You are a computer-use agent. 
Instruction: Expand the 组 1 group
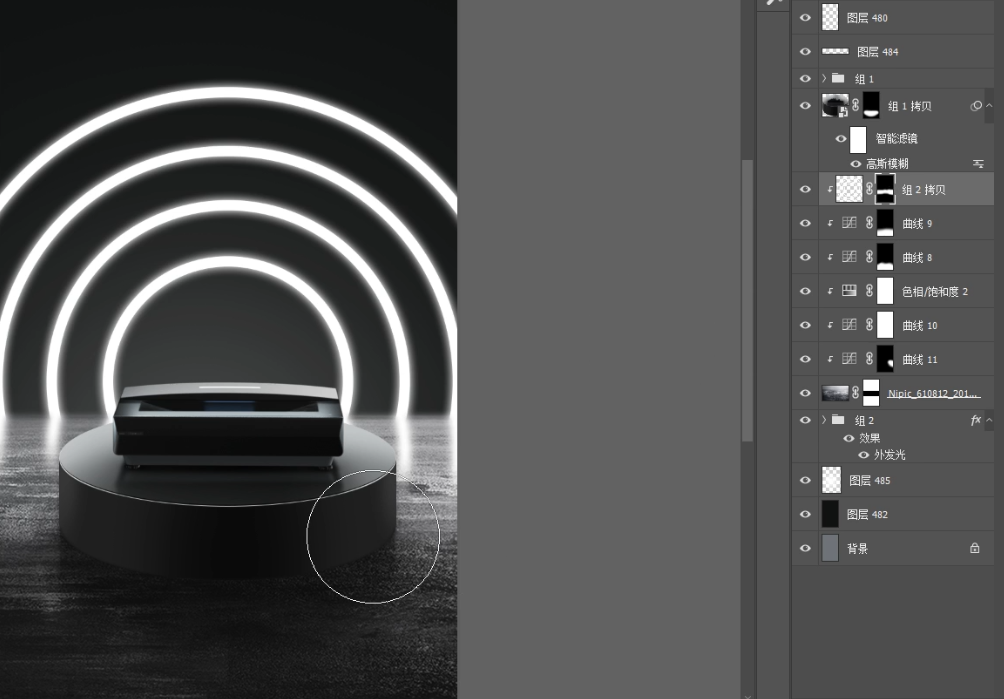[x=824, y=78]
